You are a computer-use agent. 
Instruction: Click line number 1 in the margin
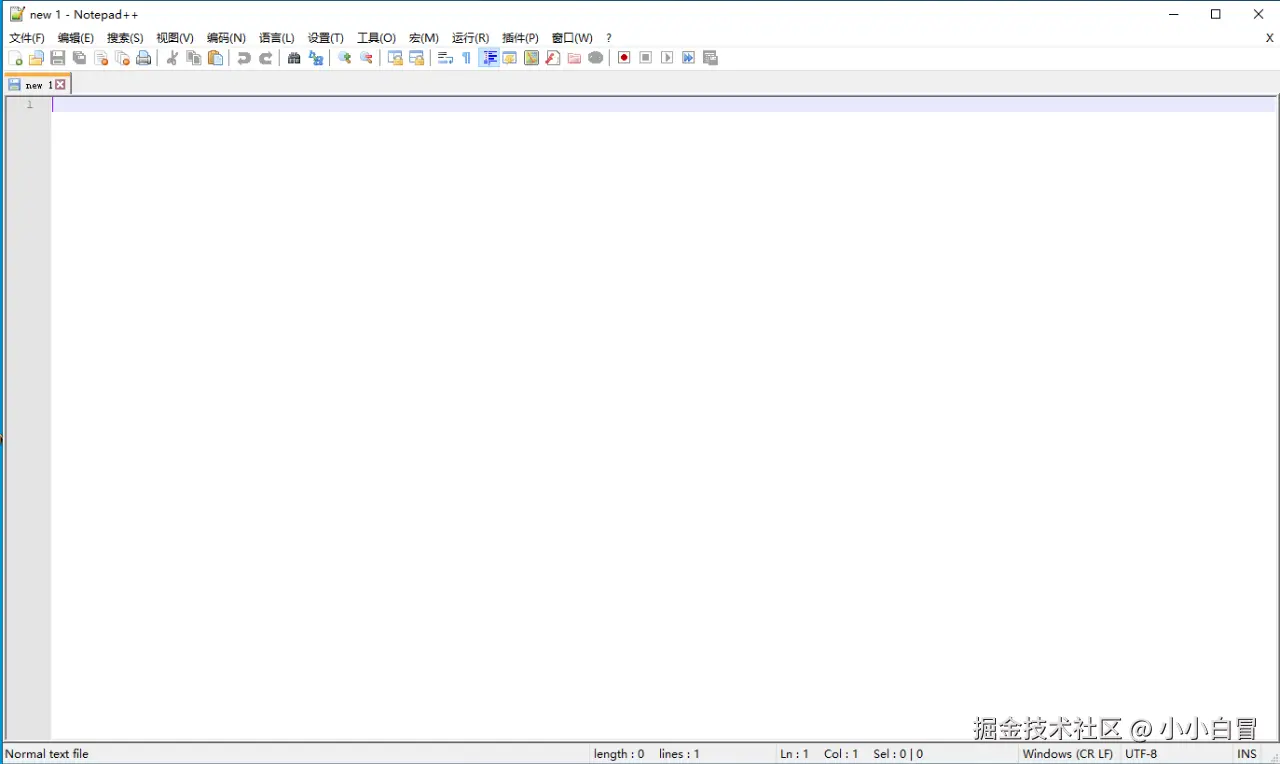[x=29, y=105]
